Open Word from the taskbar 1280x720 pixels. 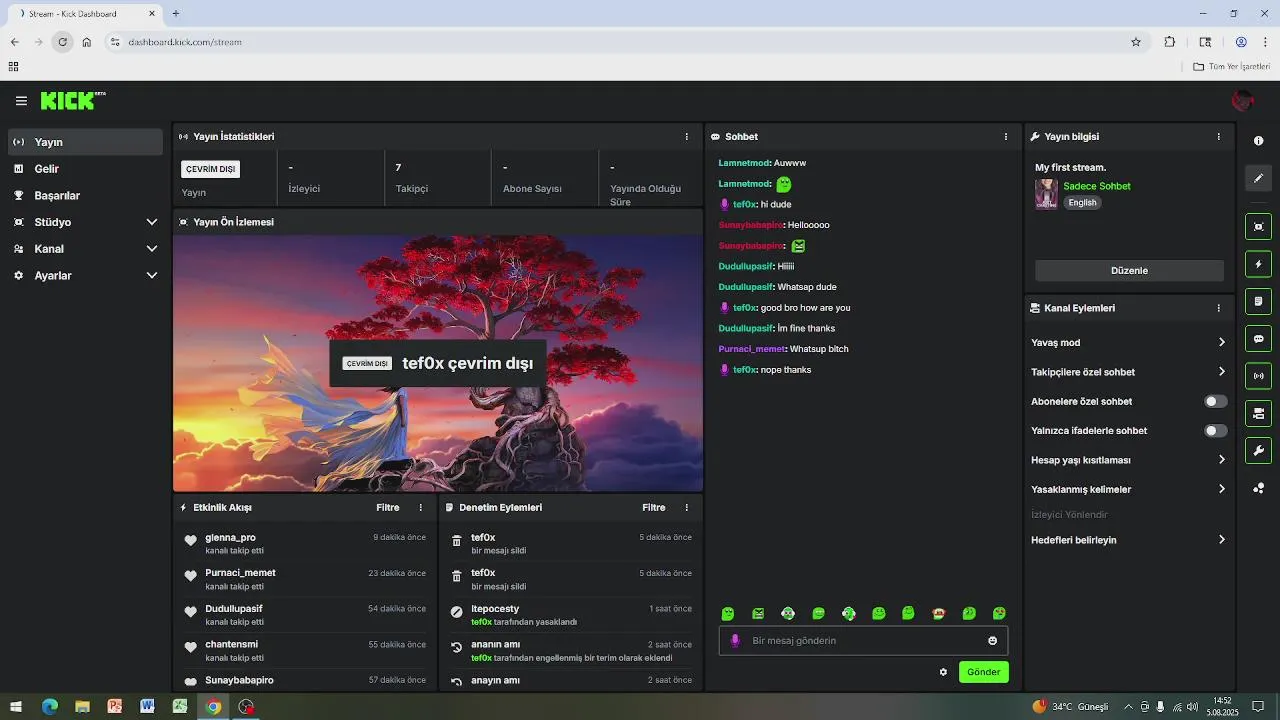tap(148, 707)
